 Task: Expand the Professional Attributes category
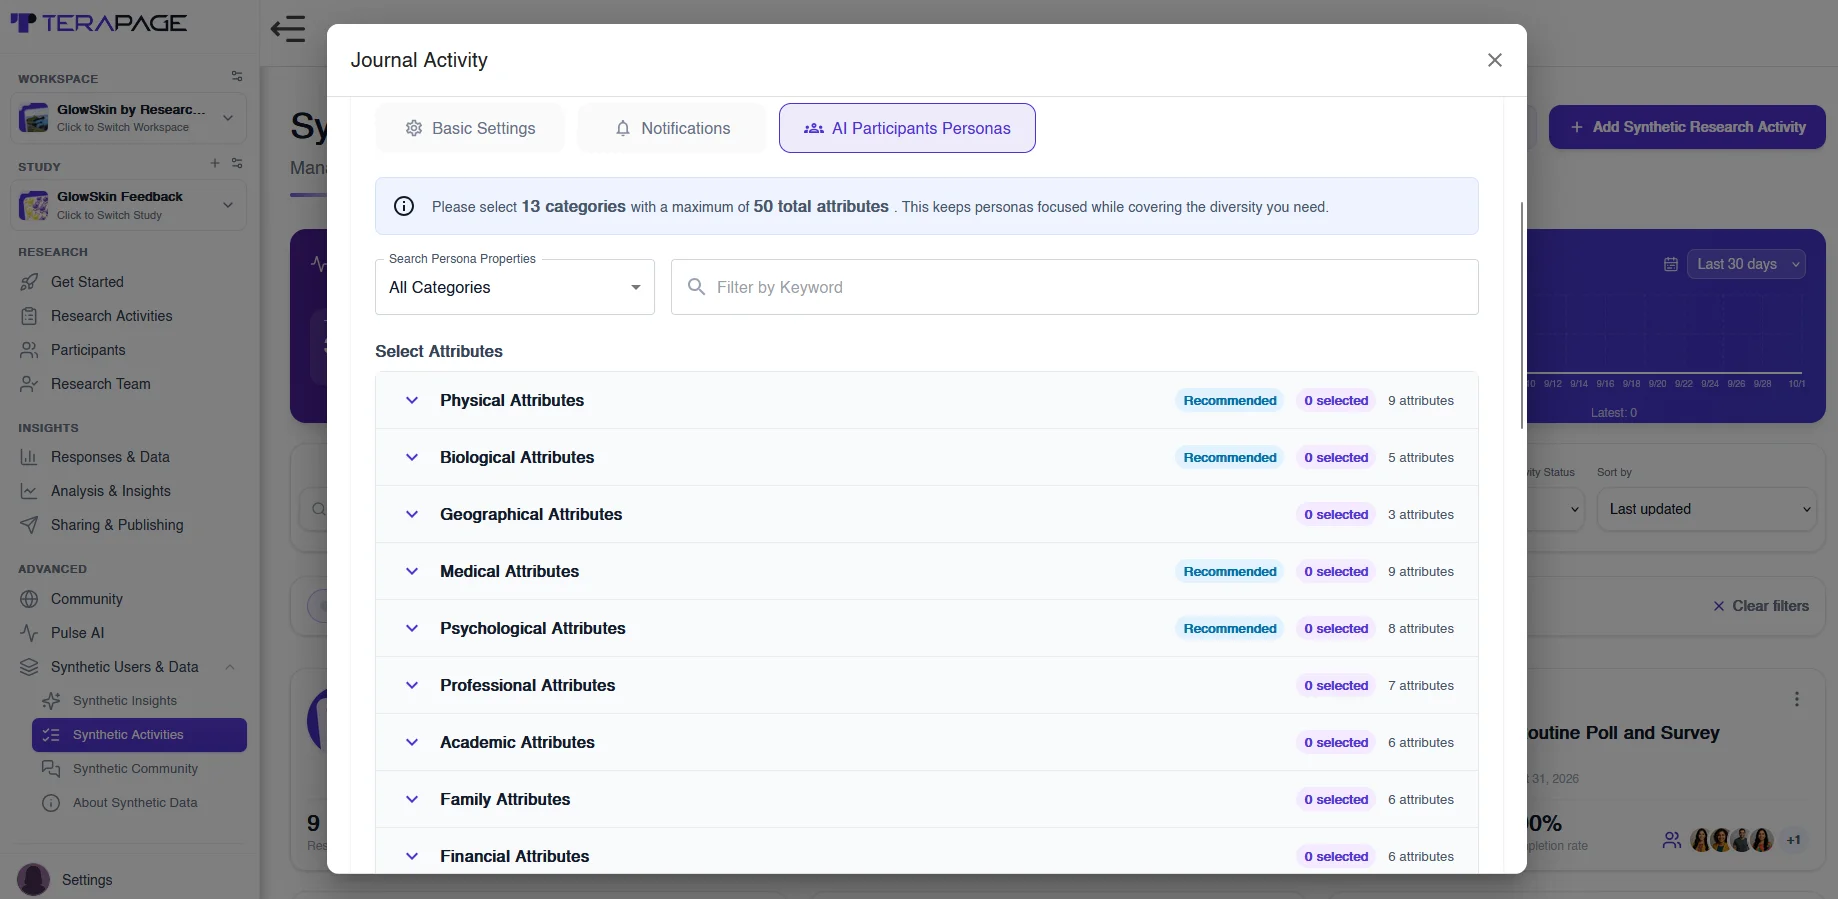coord(927,685)
